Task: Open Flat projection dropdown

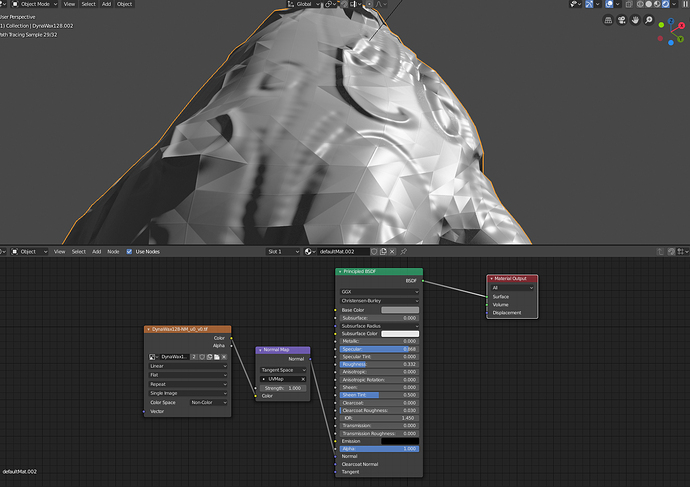Action: (188, 375)
